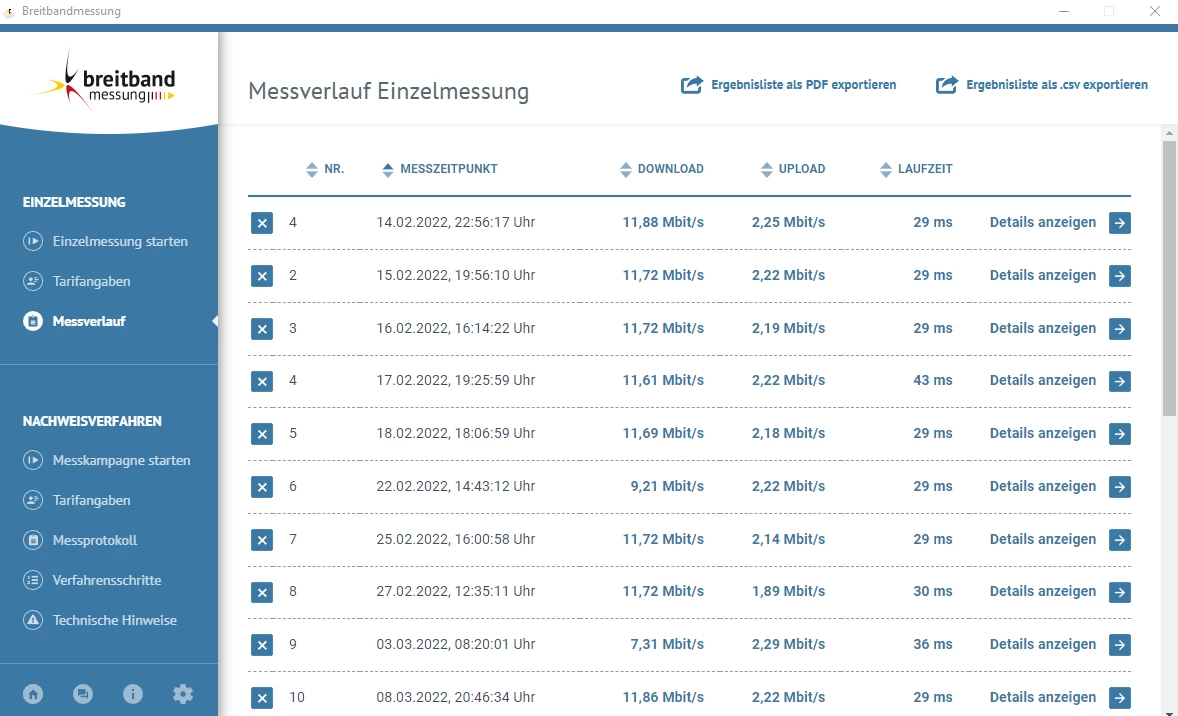Click the .csv export icon

tap(947, 85)
